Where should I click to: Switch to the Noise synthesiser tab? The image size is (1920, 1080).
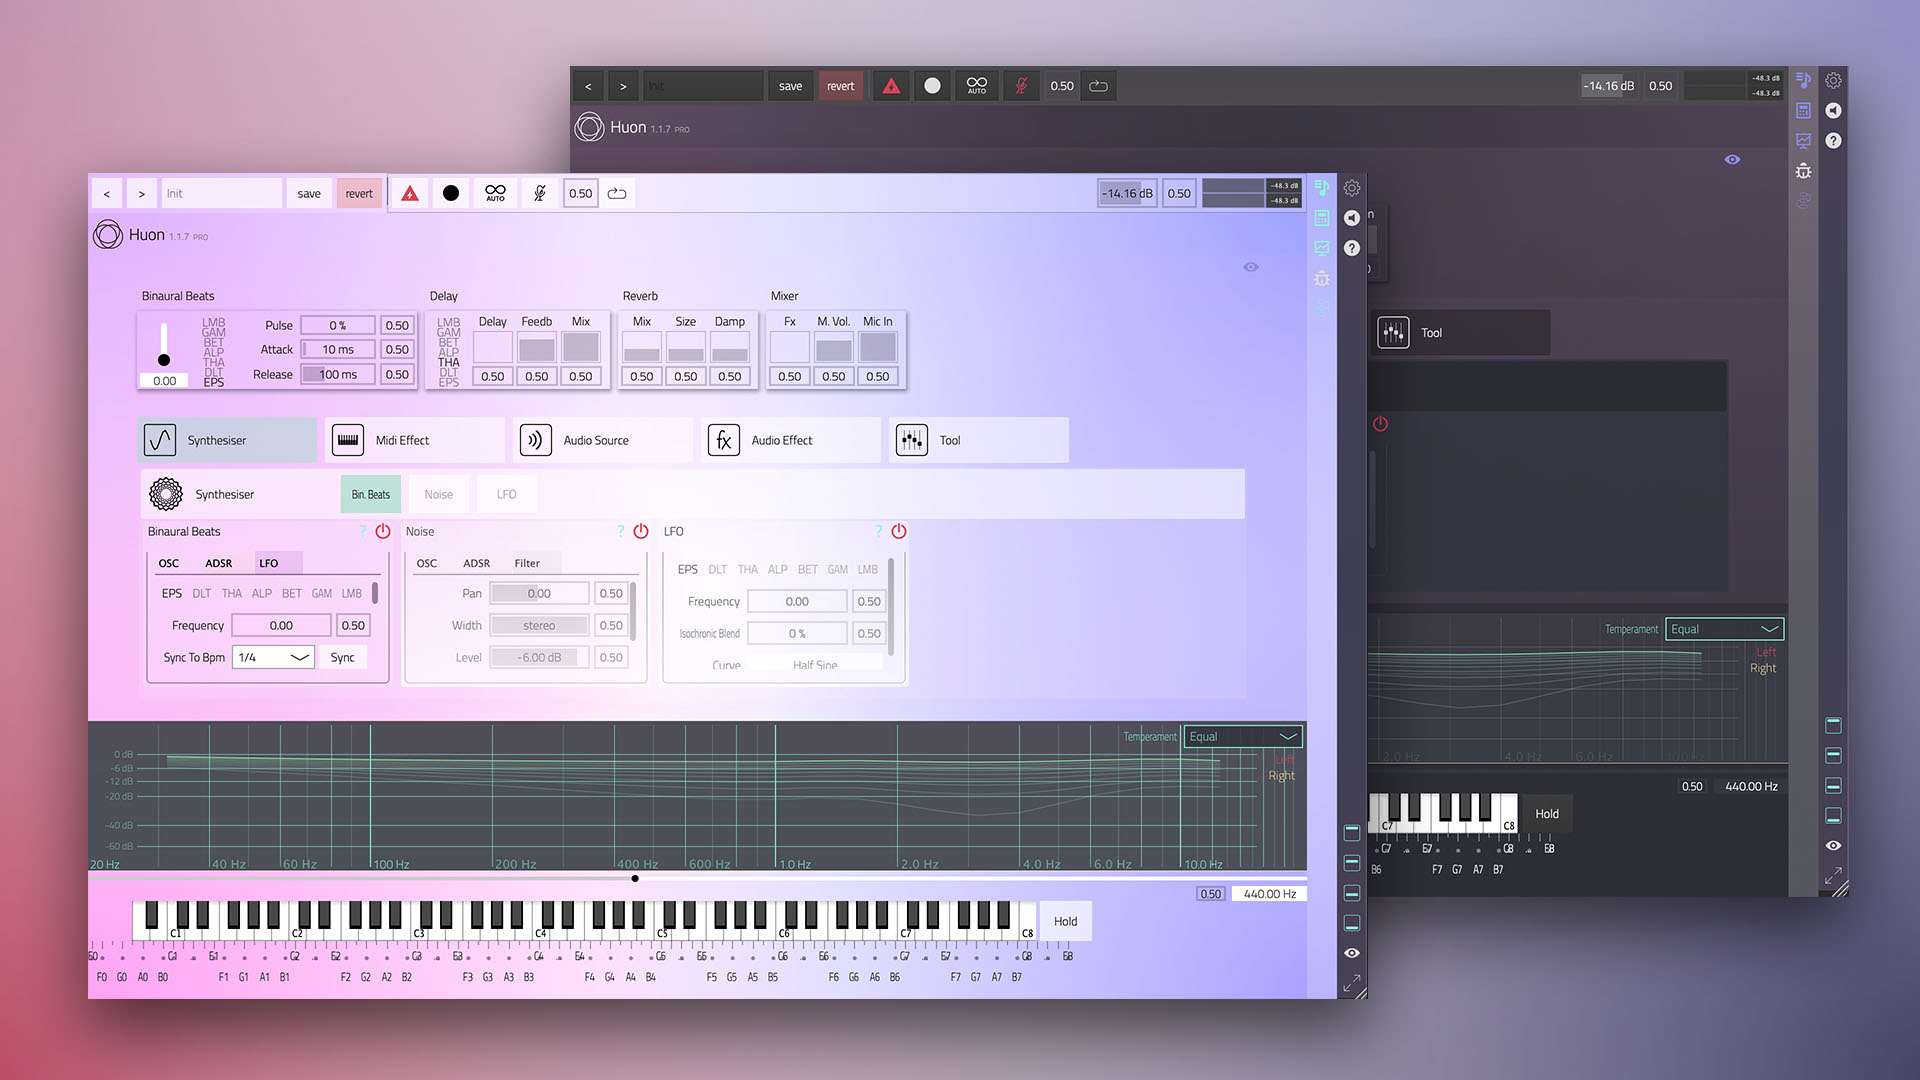[438, 495]
